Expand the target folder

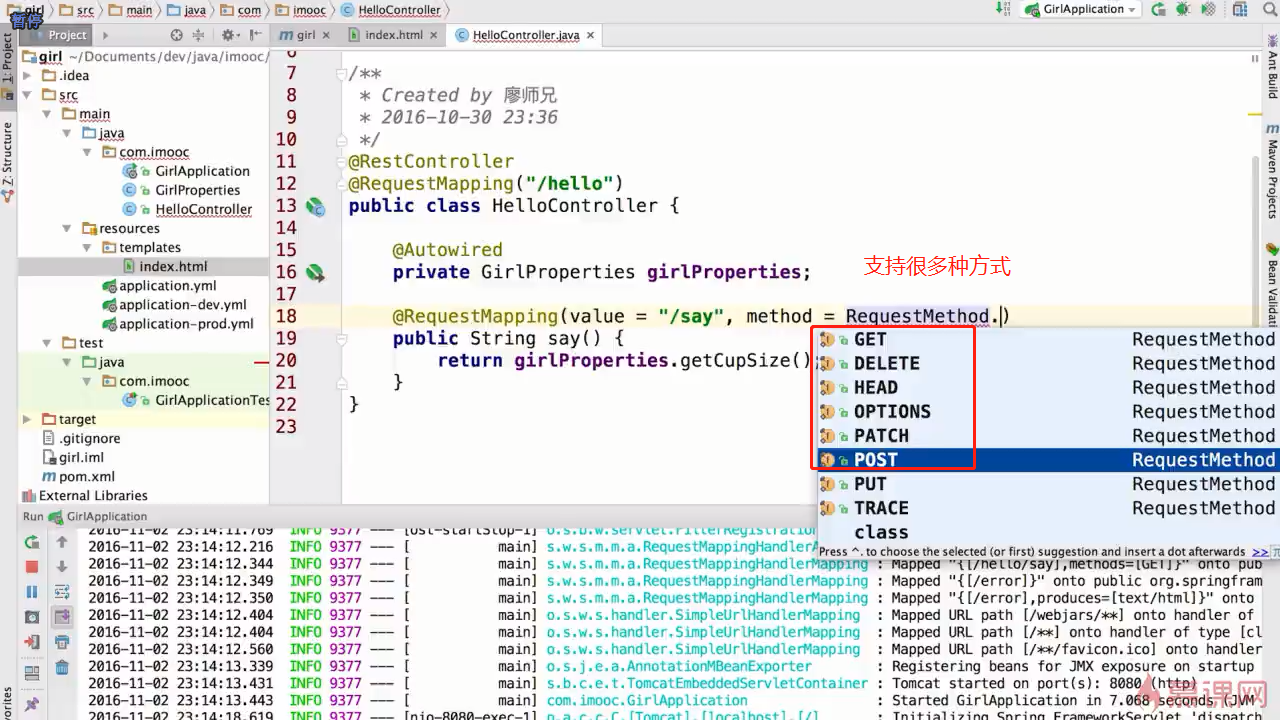tap(29, 419)
